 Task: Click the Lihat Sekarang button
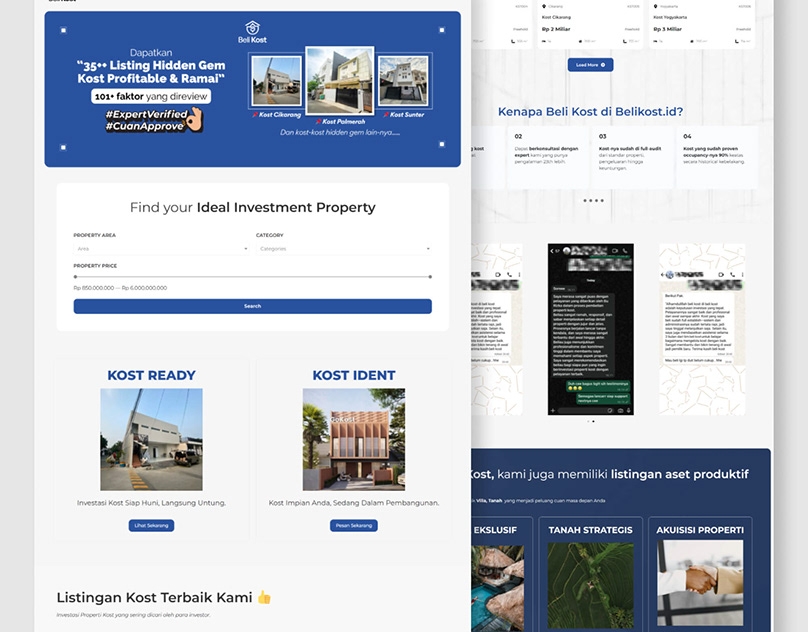pos(152,525)
